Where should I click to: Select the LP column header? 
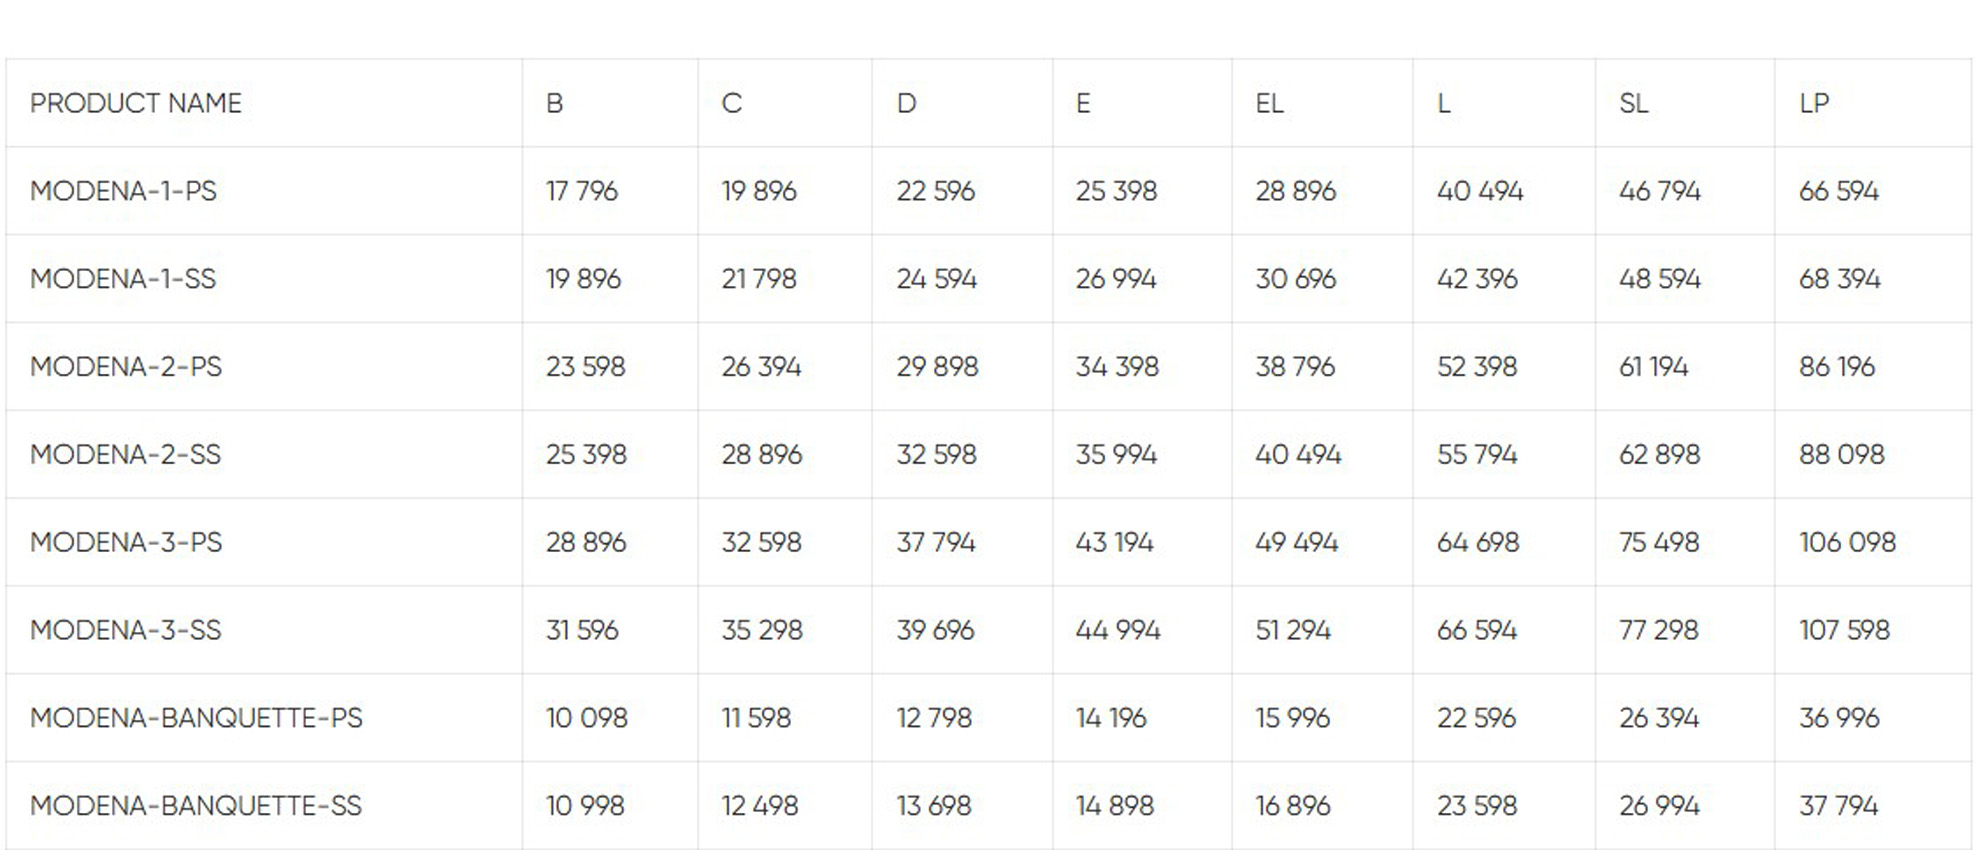point(1813,104)
